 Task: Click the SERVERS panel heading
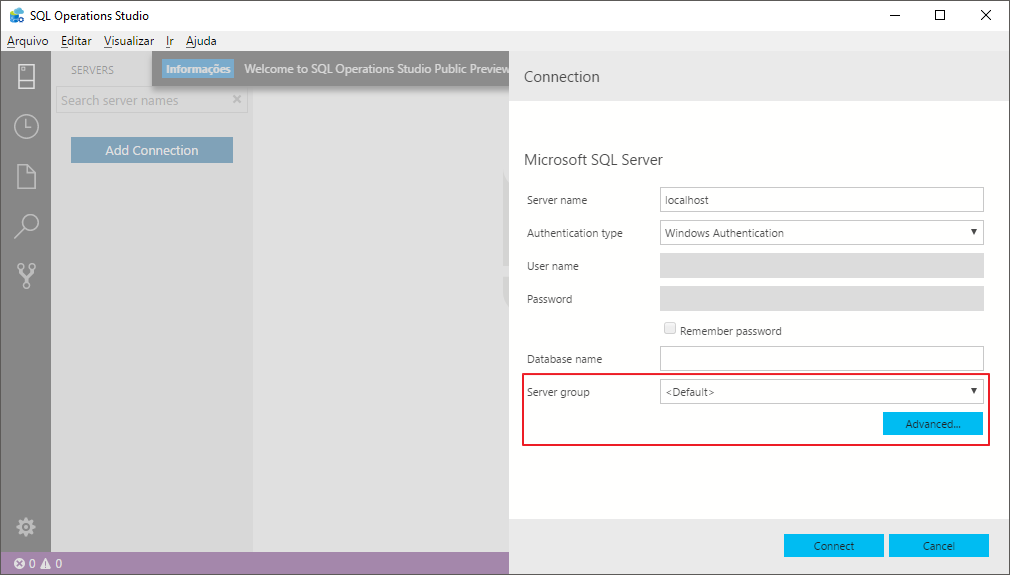point(92,70)
